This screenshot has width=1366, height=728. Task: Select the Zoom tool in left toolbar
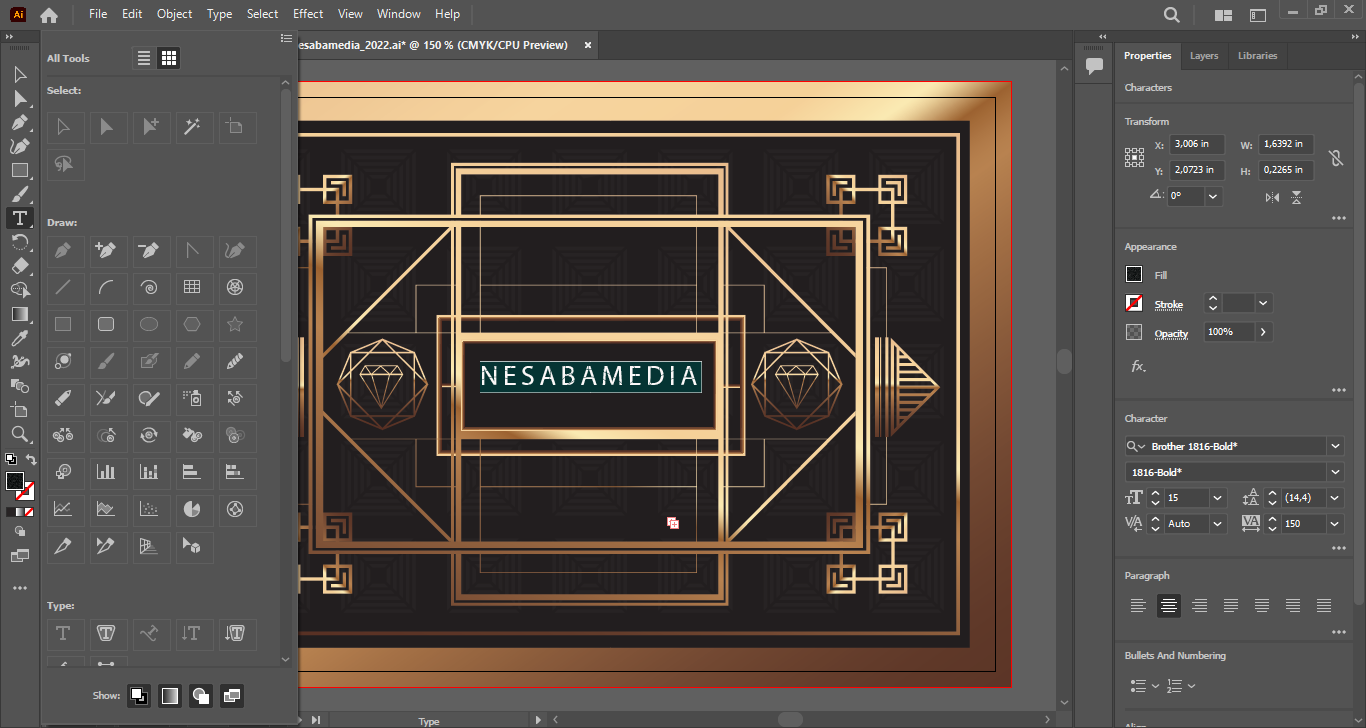(19, 434)
